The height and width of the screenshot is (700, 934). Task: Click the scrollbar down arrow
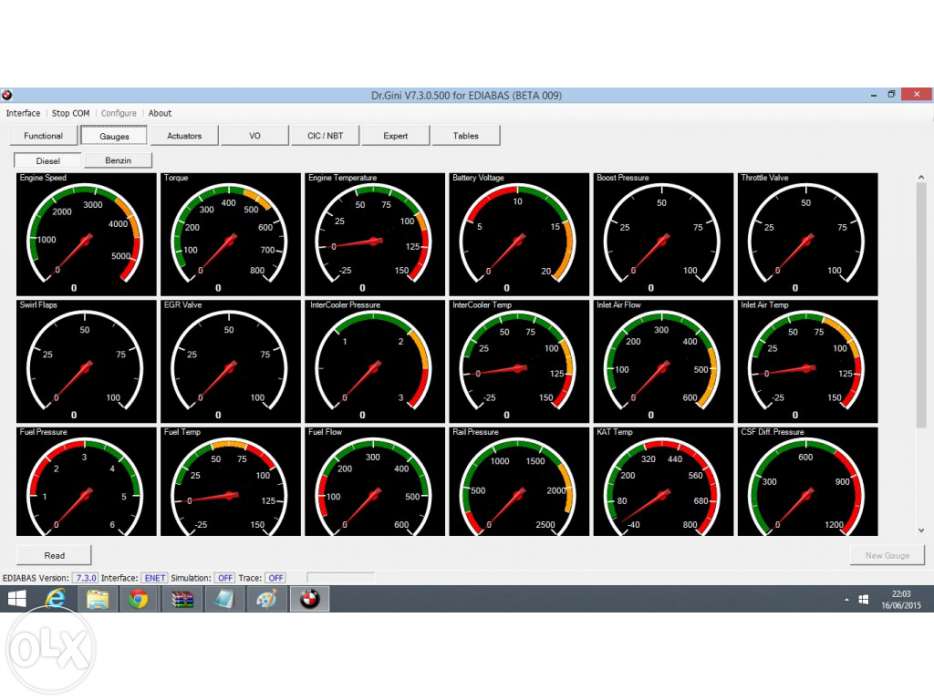(921, 531)
